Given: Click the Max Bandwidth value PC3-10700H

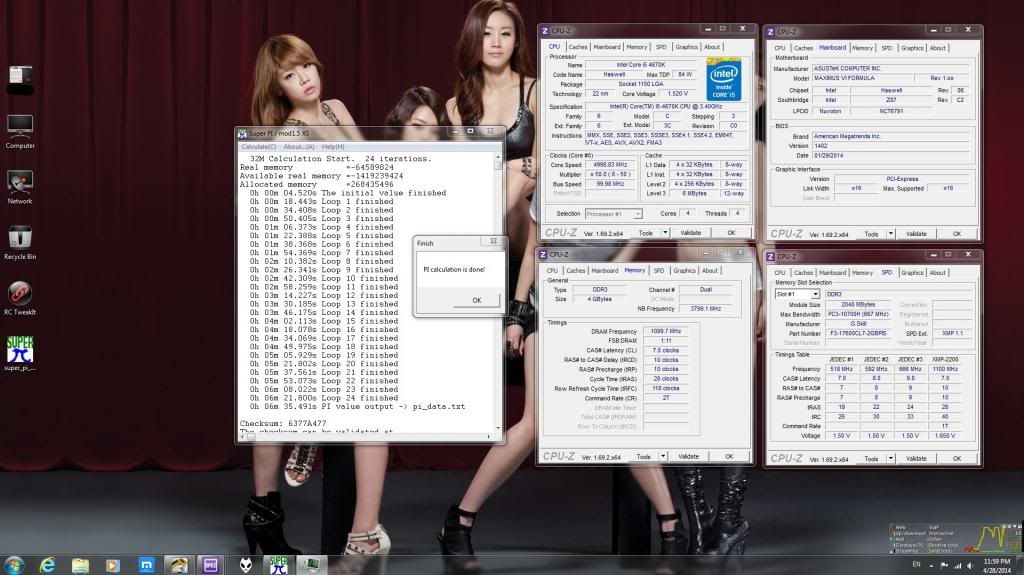Looking at the screenshot, I should 858,314.
